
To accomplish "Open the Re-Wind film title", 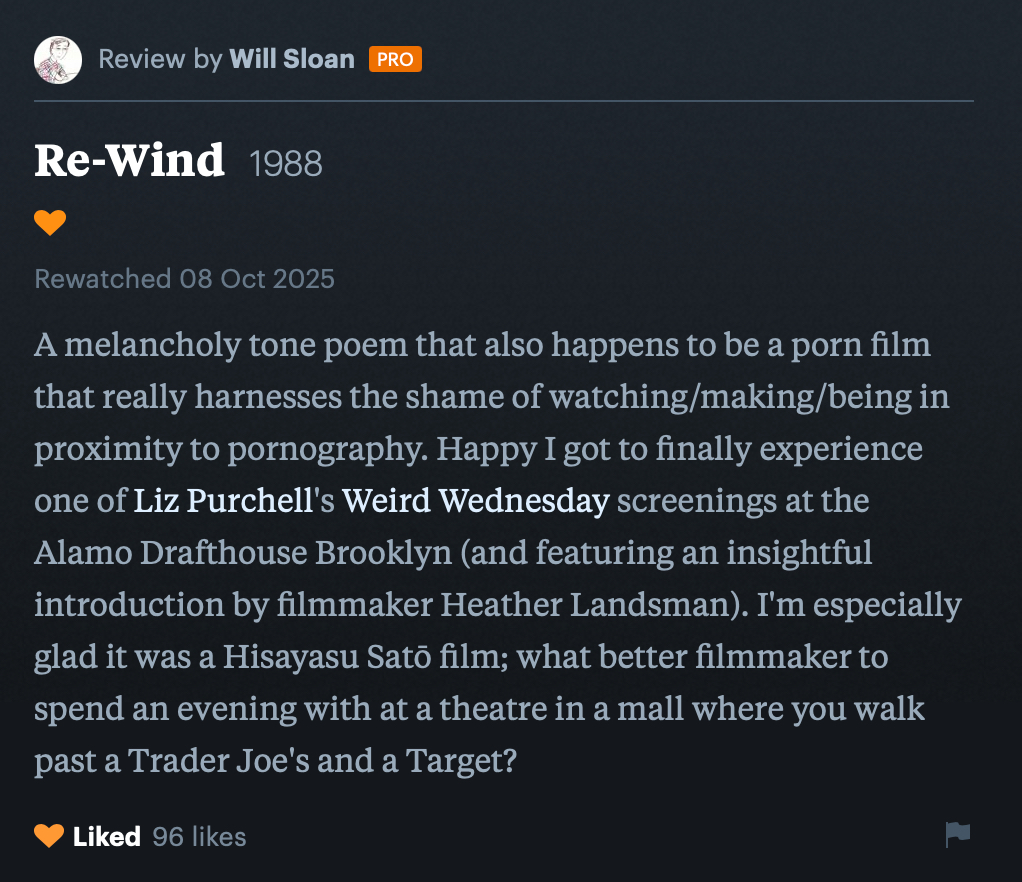I will coord(130,161).
